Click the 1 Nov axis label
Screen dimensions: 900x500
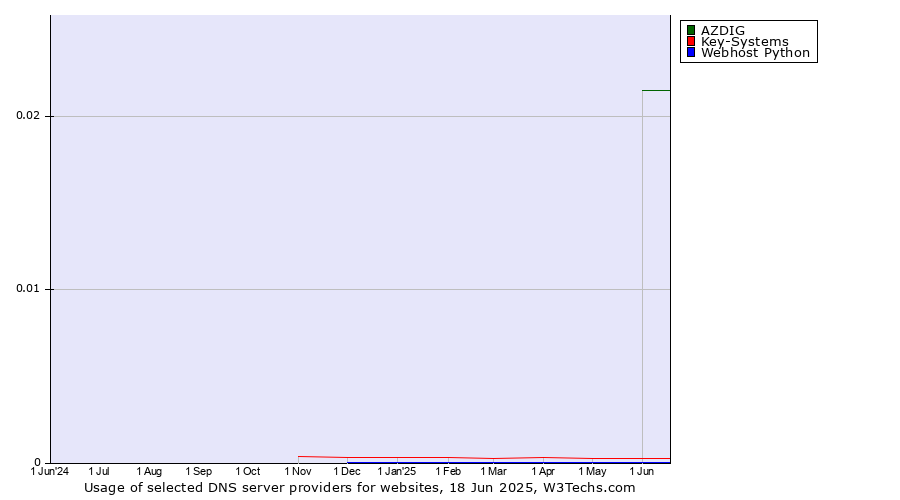[298, 471]
